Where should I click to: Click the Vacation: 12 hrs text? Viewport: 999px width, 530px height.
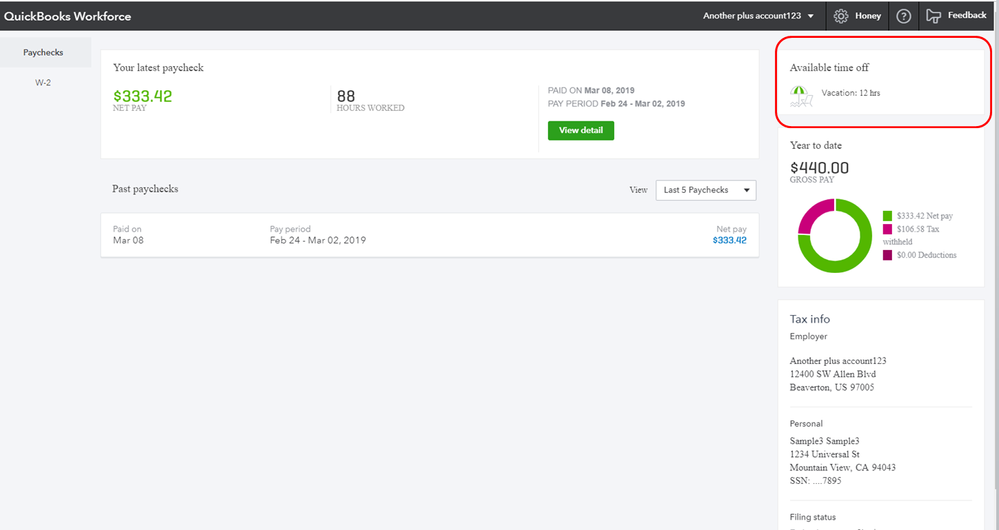[851, 93]
